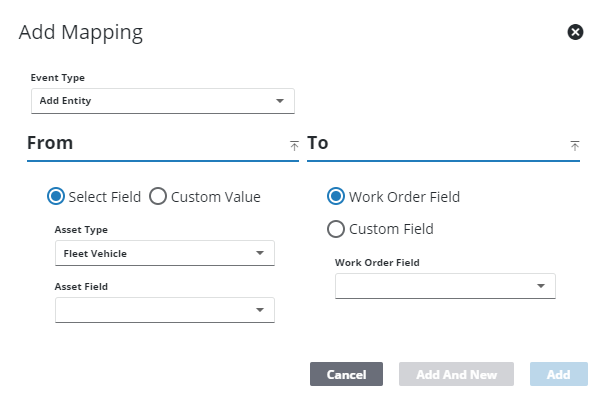Click the Asset Type label text
The width and height of the screenshot is (606, 410).
[x=82, y=230]
